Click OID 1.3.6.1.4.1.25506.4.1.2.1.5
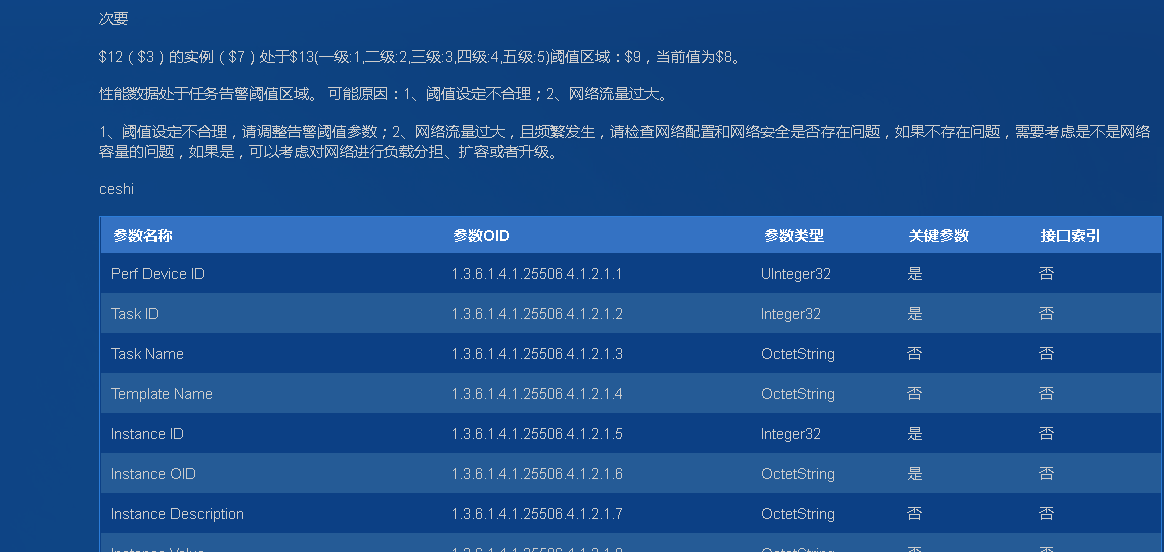Image resolution: width=1164 pixels, height=552 pixels. [x=537, y=434]
